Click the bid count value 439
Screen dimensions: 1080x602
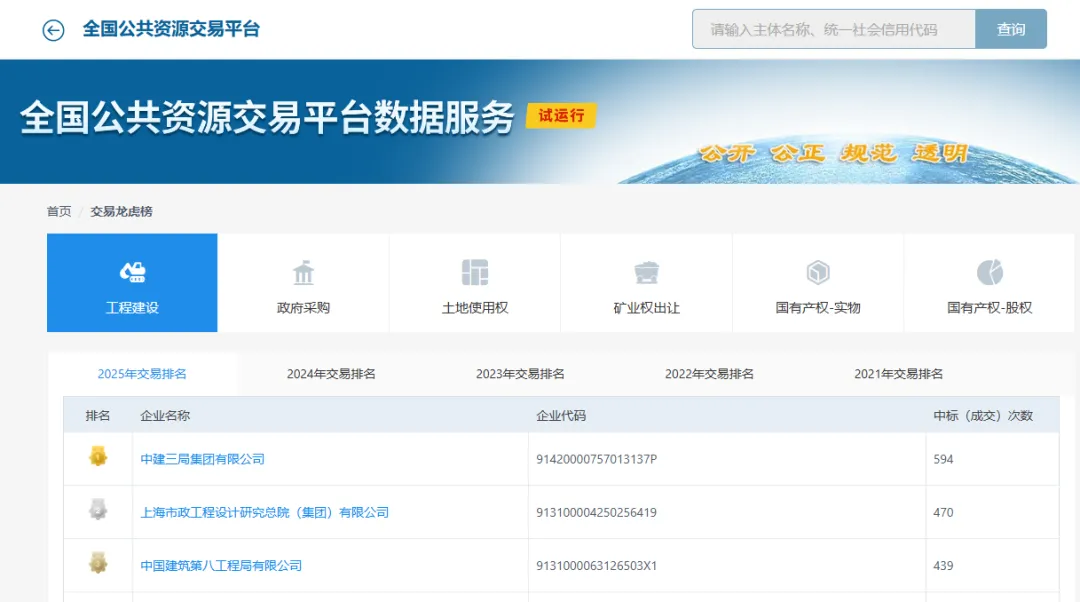(943, 565)
